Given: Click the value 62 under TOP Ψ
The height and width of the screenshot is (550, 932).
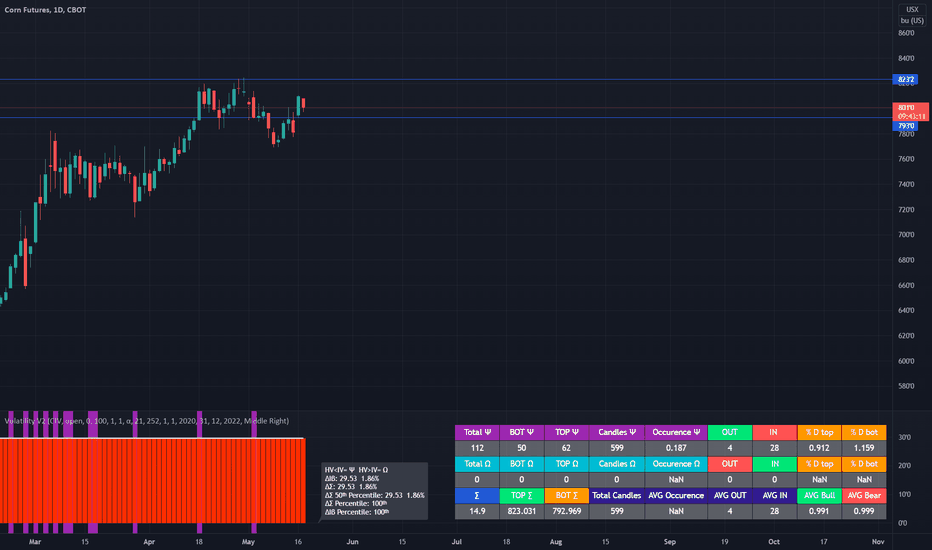Looking at the screenshot, I should tap(566, 448).
